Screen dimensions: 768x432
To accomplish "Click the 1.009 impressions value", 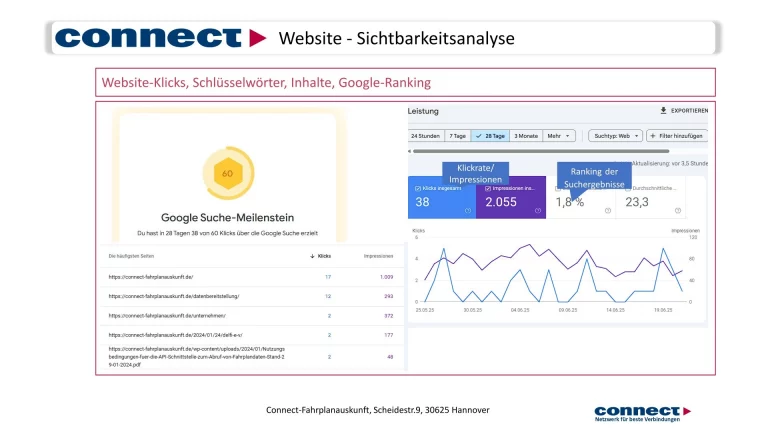I will pos(386,277).
